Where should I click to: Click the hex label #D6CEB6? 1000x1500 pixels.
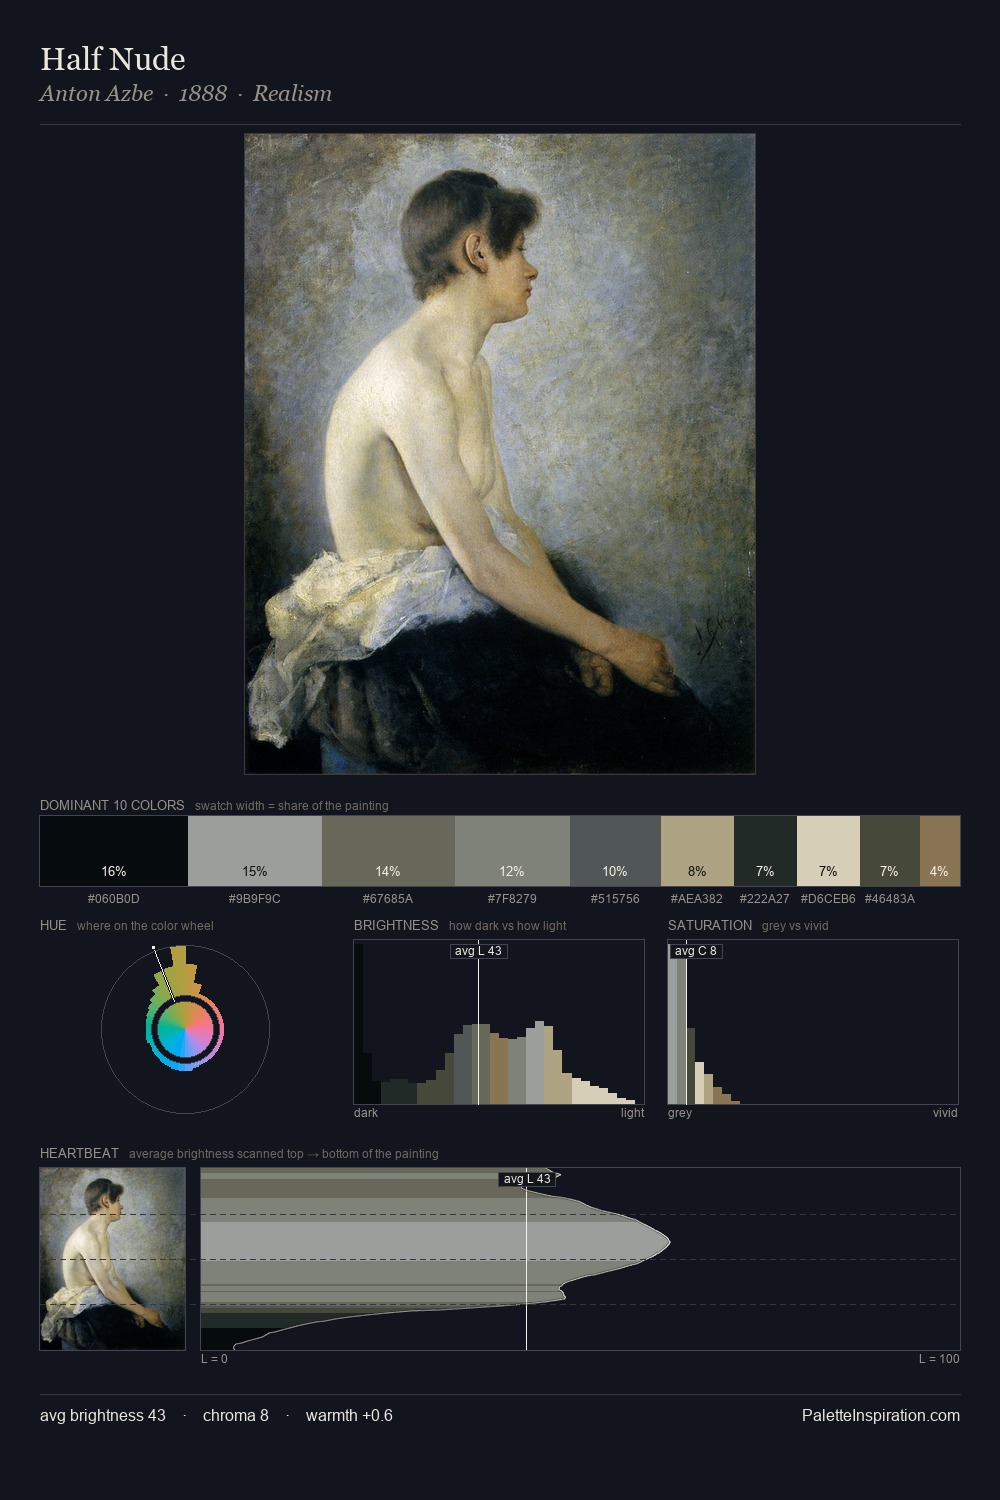point(828,899)
